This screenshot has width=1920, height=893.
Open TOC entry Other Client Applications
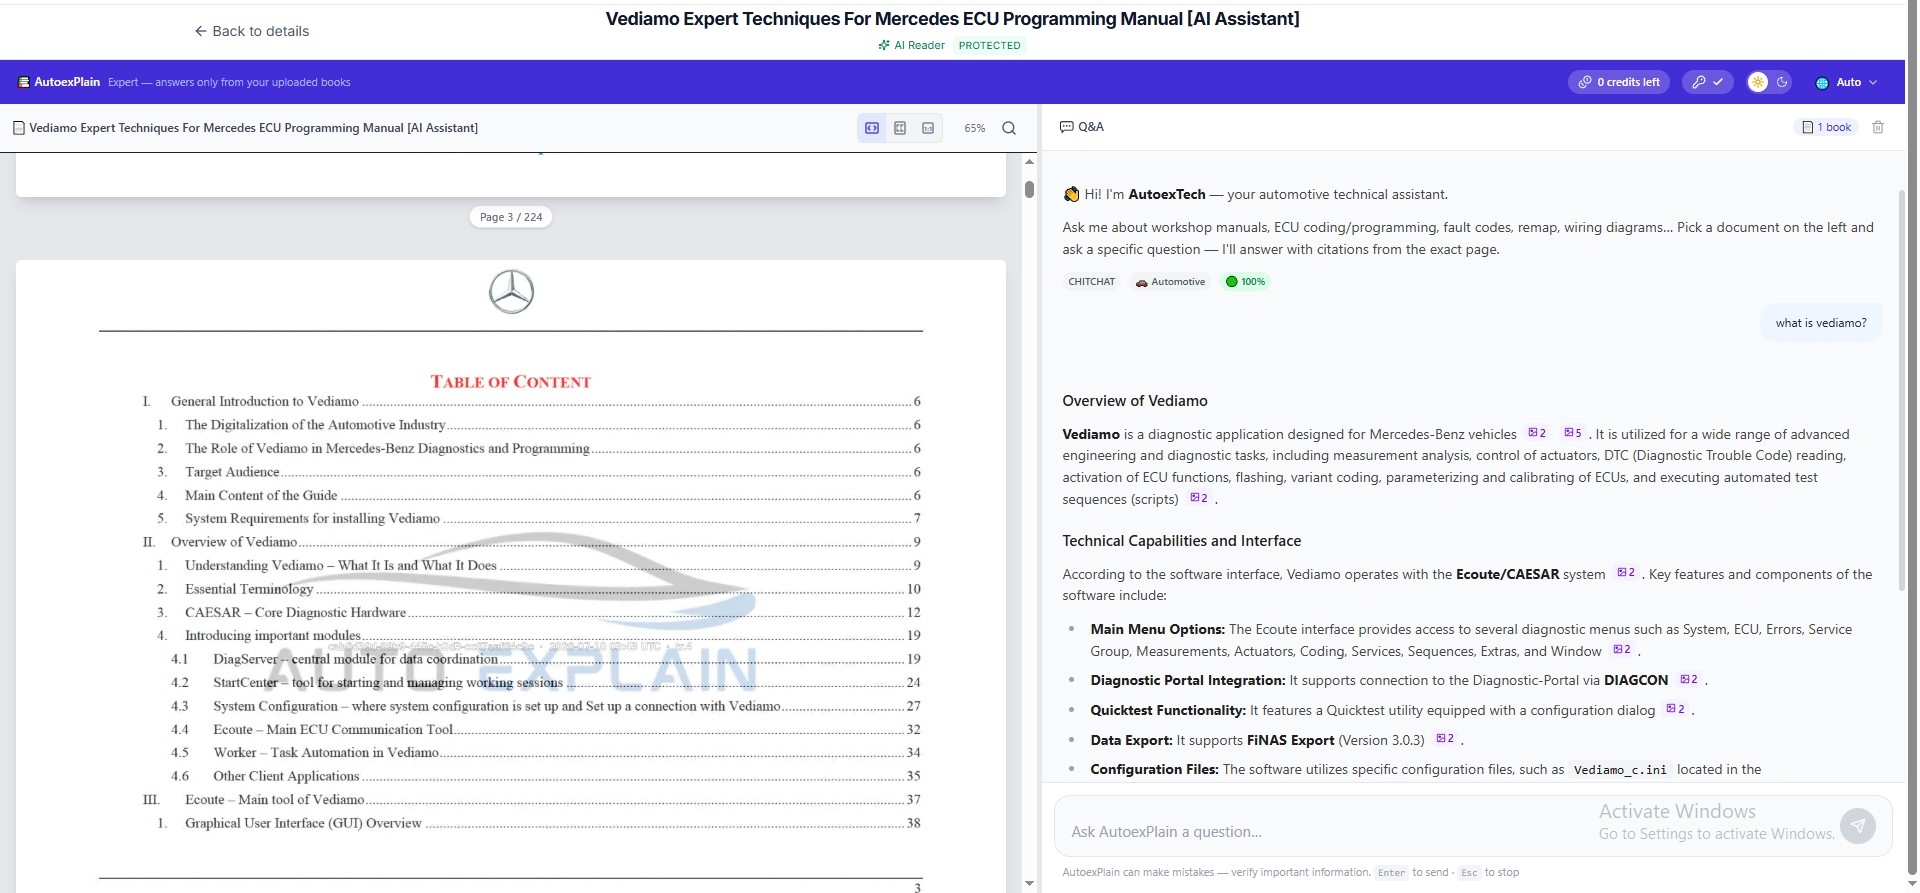point(545,776)
